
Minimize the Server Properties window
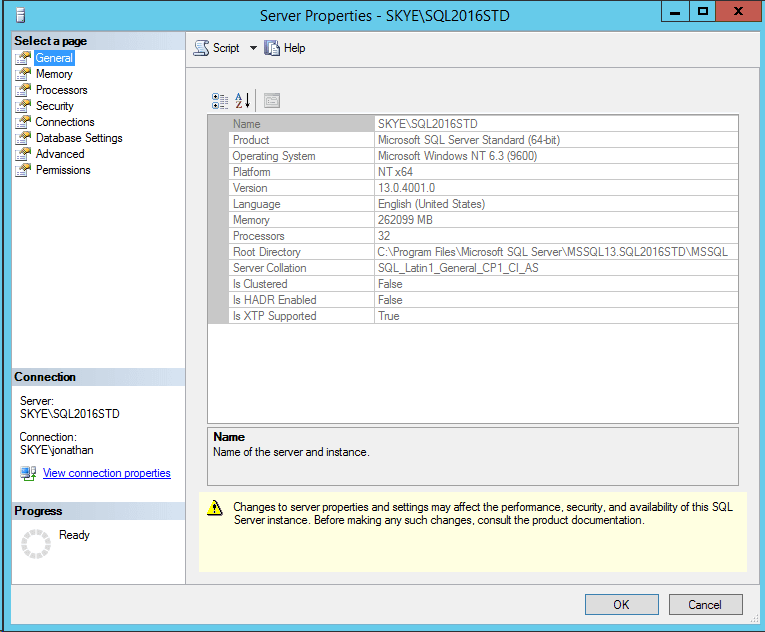[675, 11]
